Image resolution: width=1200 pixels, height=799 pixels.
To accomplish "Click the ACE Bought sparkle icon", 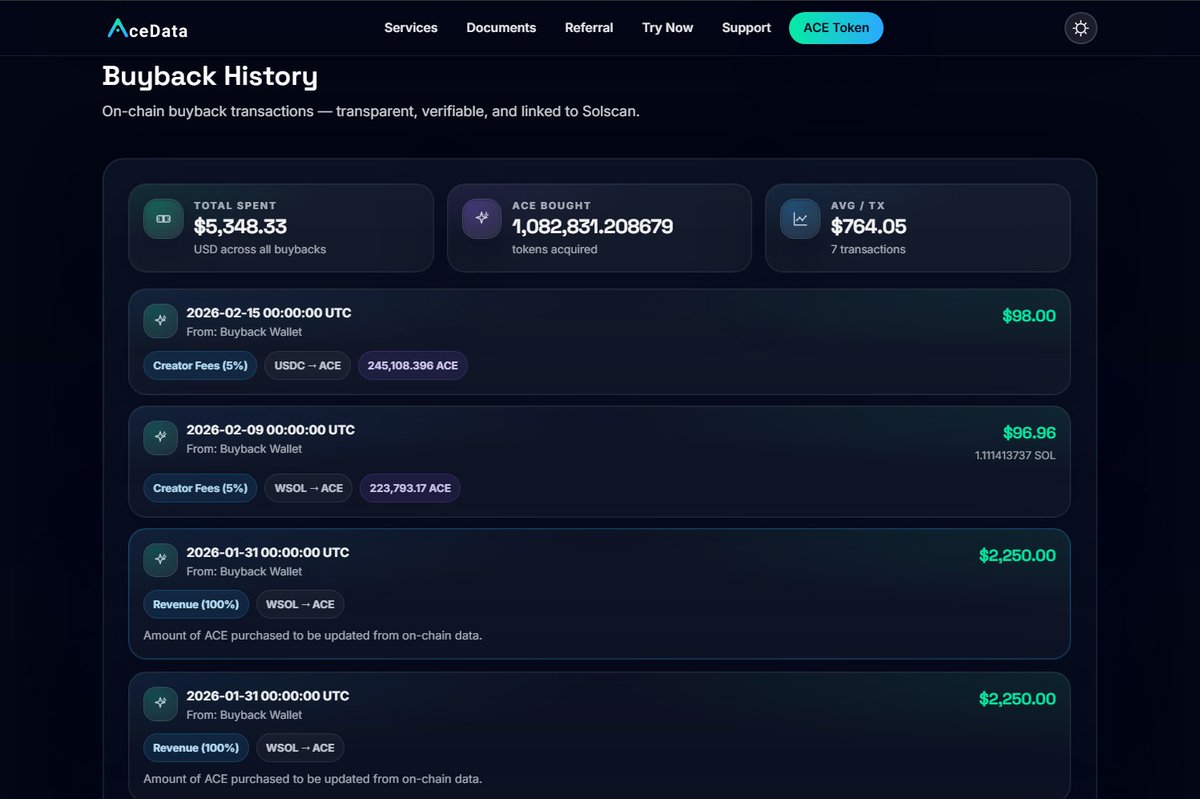I will pos(482,218).
